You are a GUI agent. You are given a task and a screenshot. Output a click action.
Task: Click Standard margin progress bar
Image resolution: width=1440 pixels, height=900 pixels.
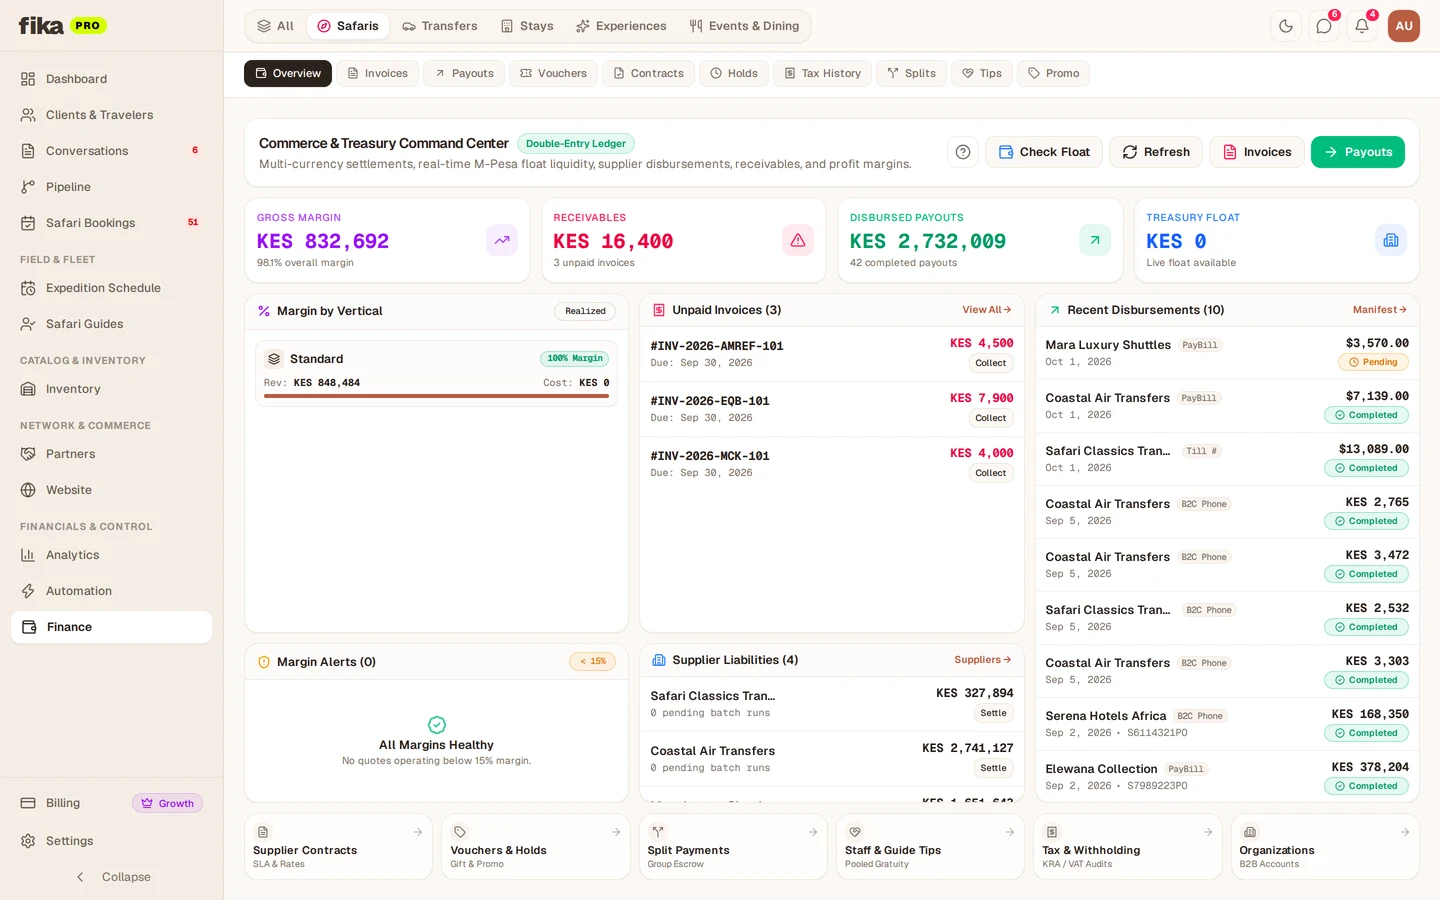click(x=436, y=396)
